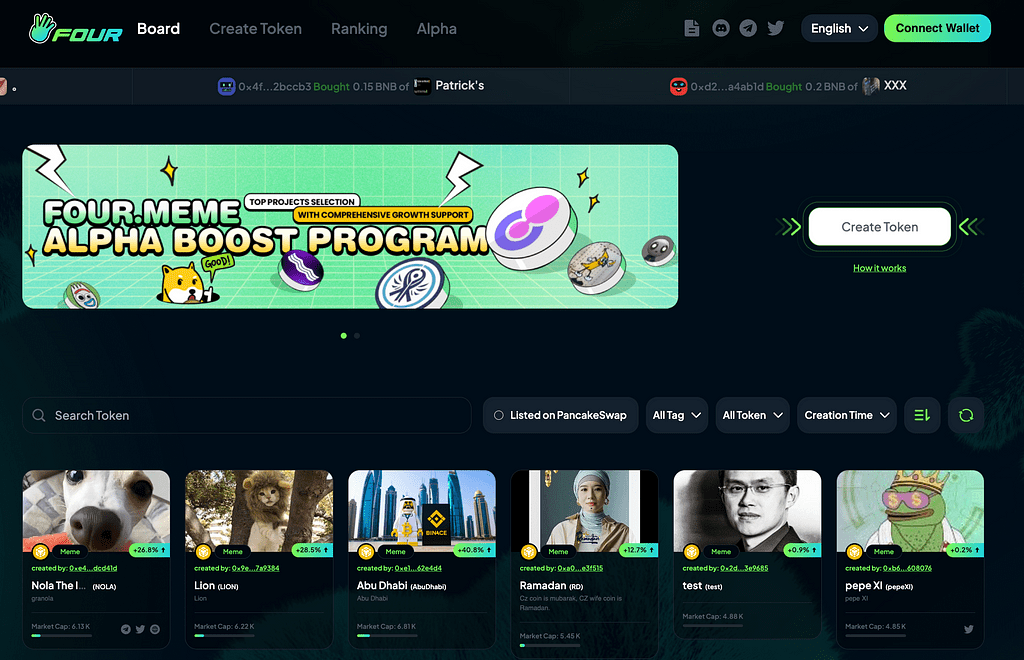Open the Telegram icon in header
This screenshot has height=660, width=1024.
coord(748,28)
